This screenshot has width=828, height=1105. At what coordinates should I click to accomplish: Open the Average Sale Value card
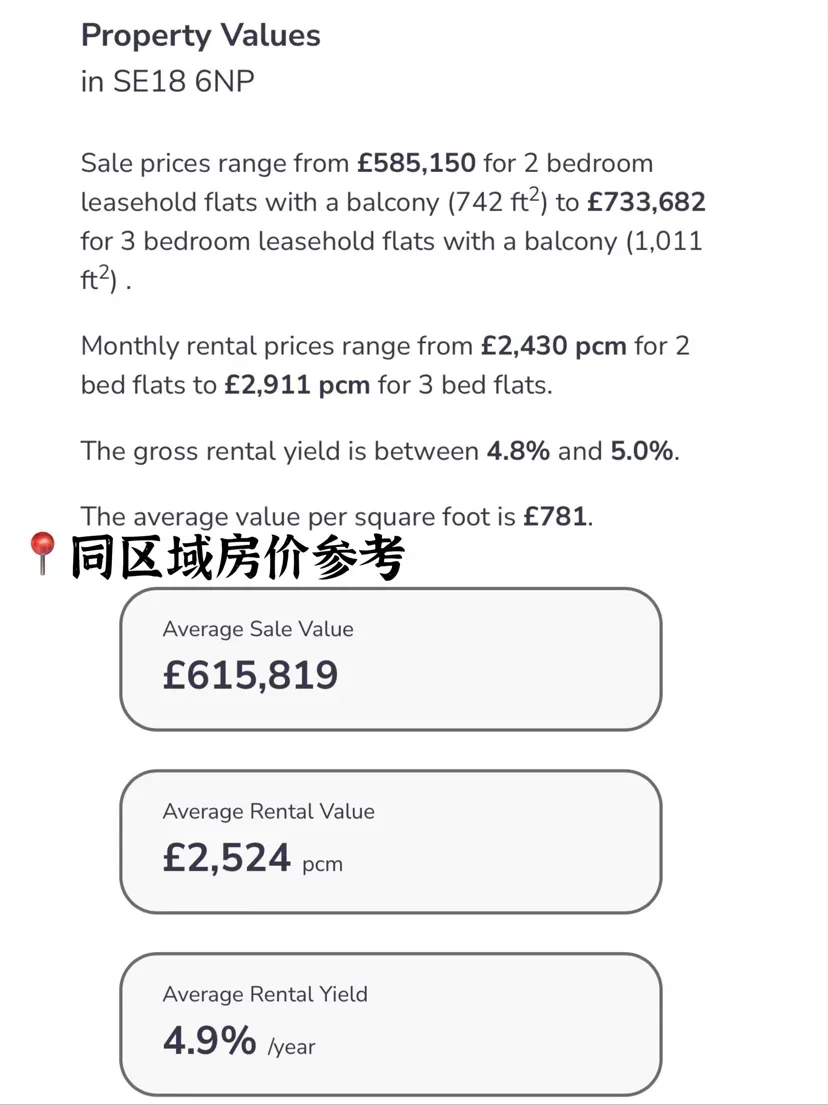click(390, 659)
